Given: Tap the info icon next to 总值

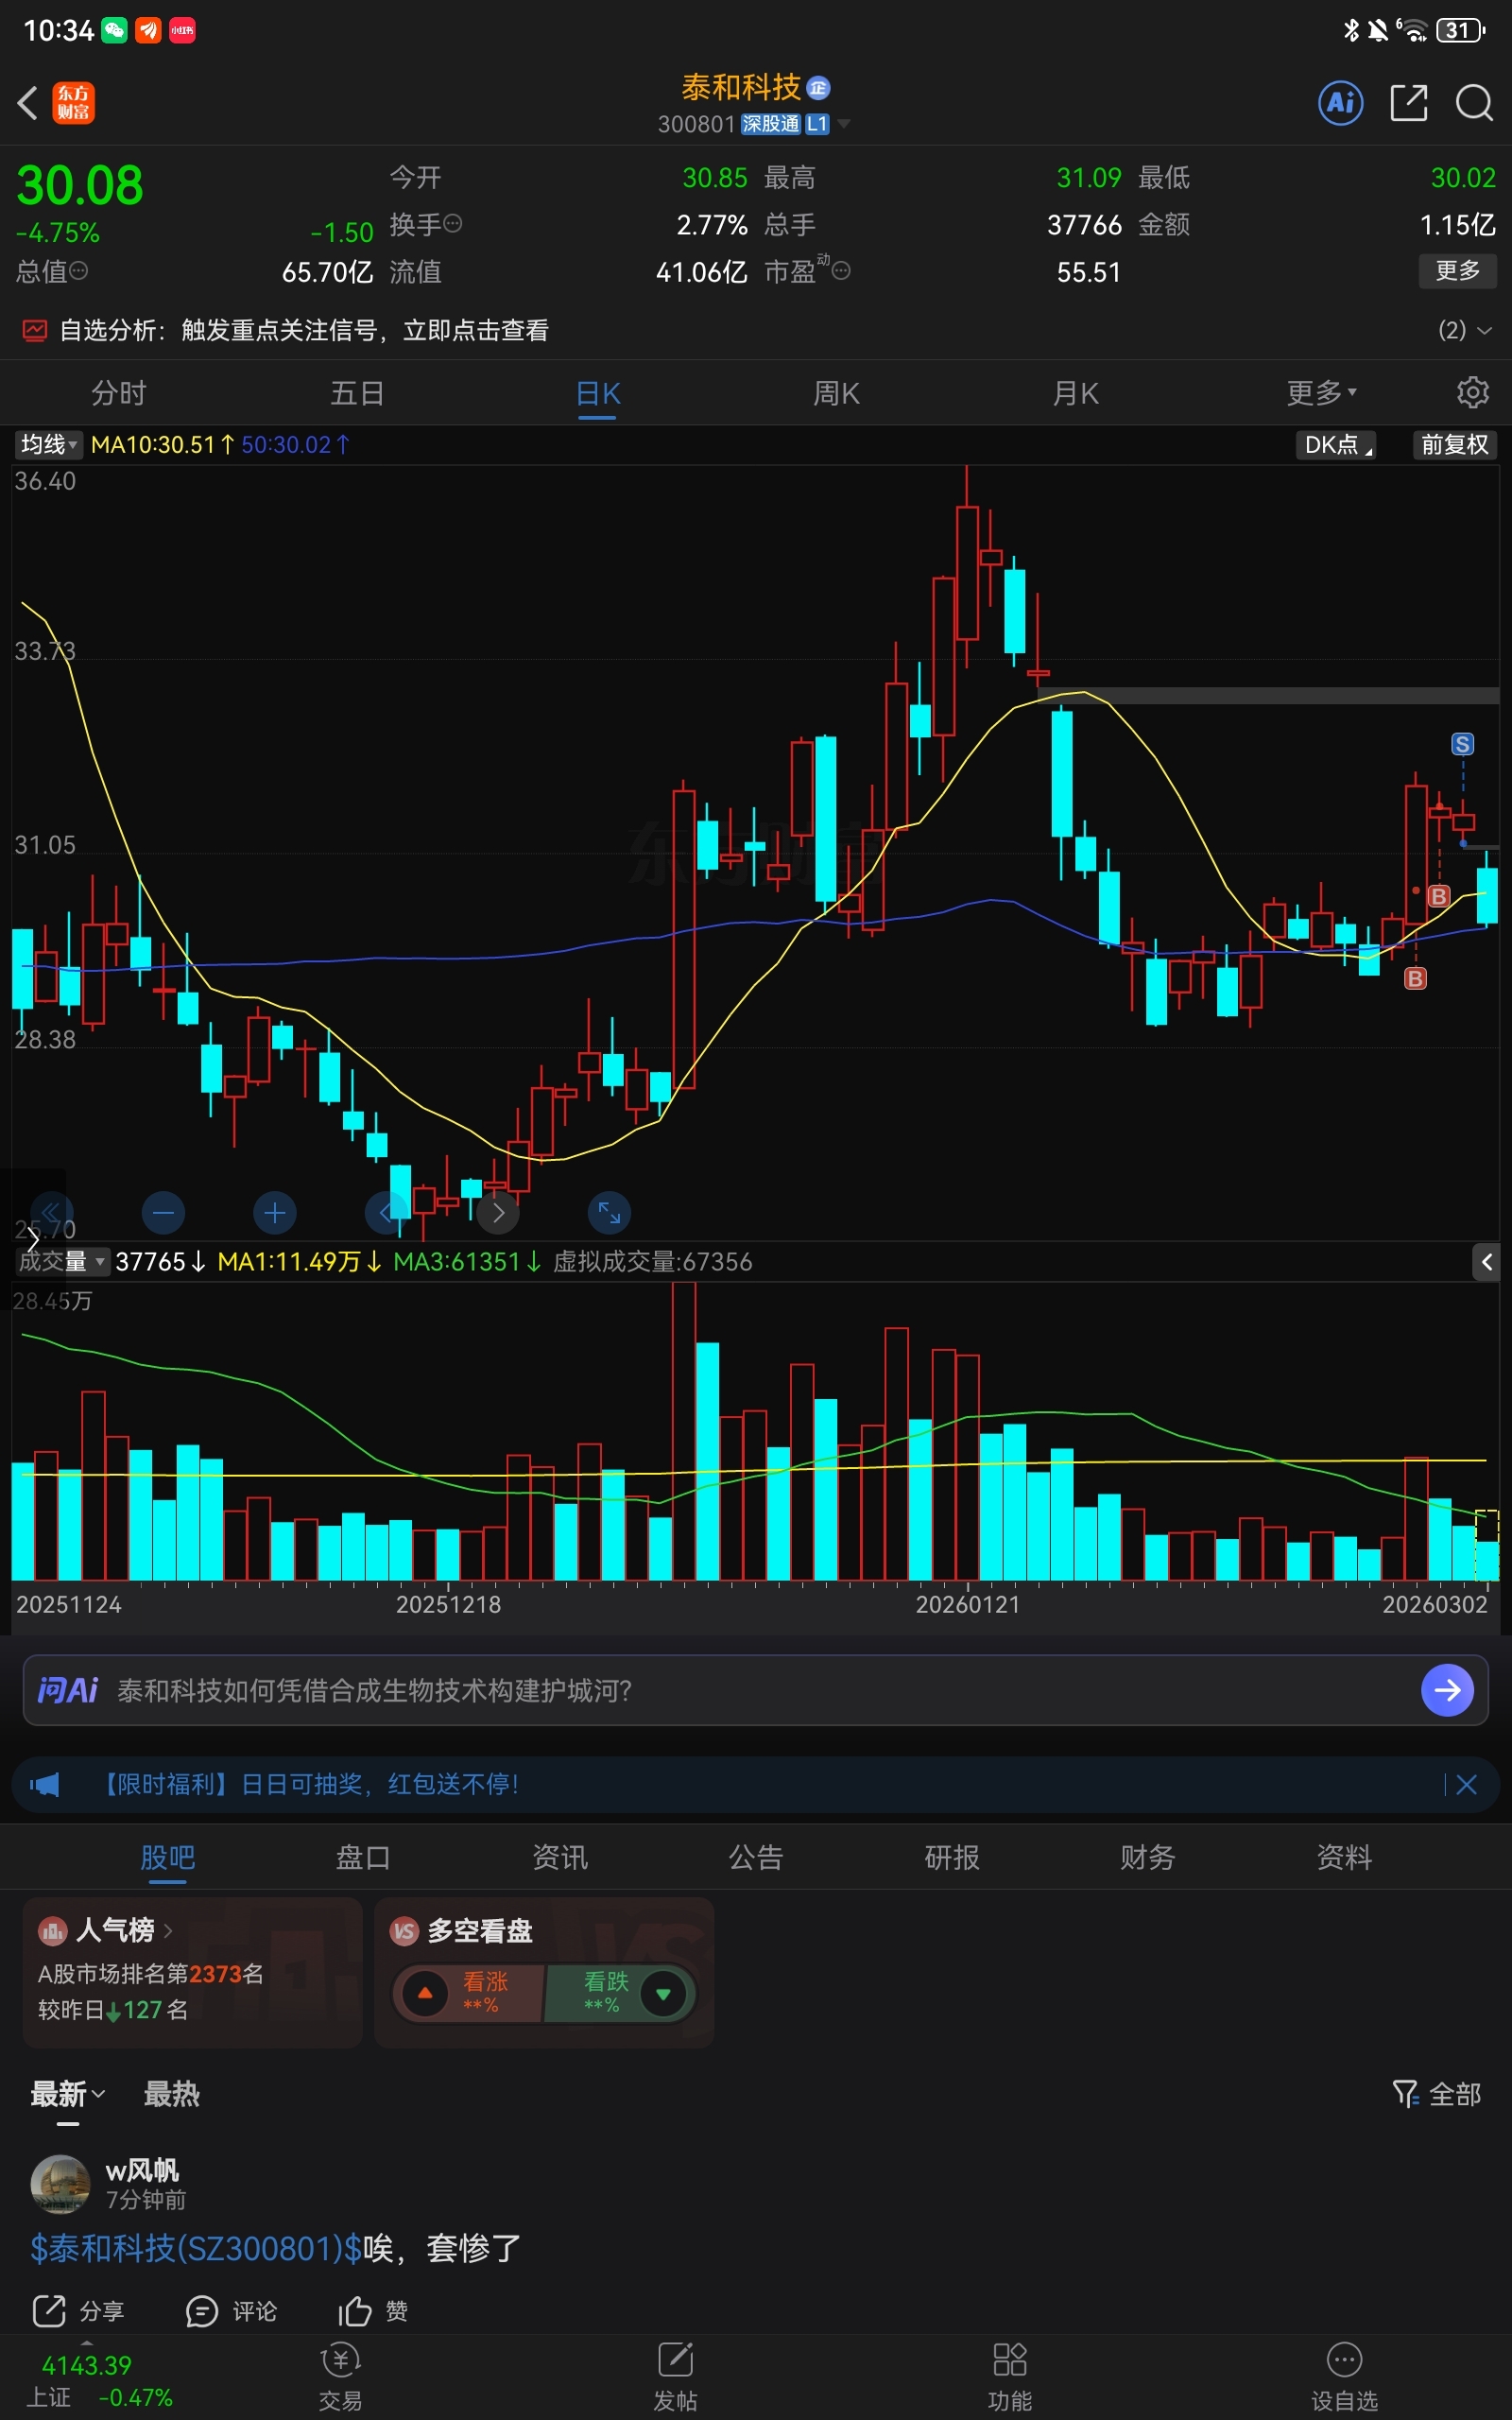Looking at the screenshot, I should (79, 271).
